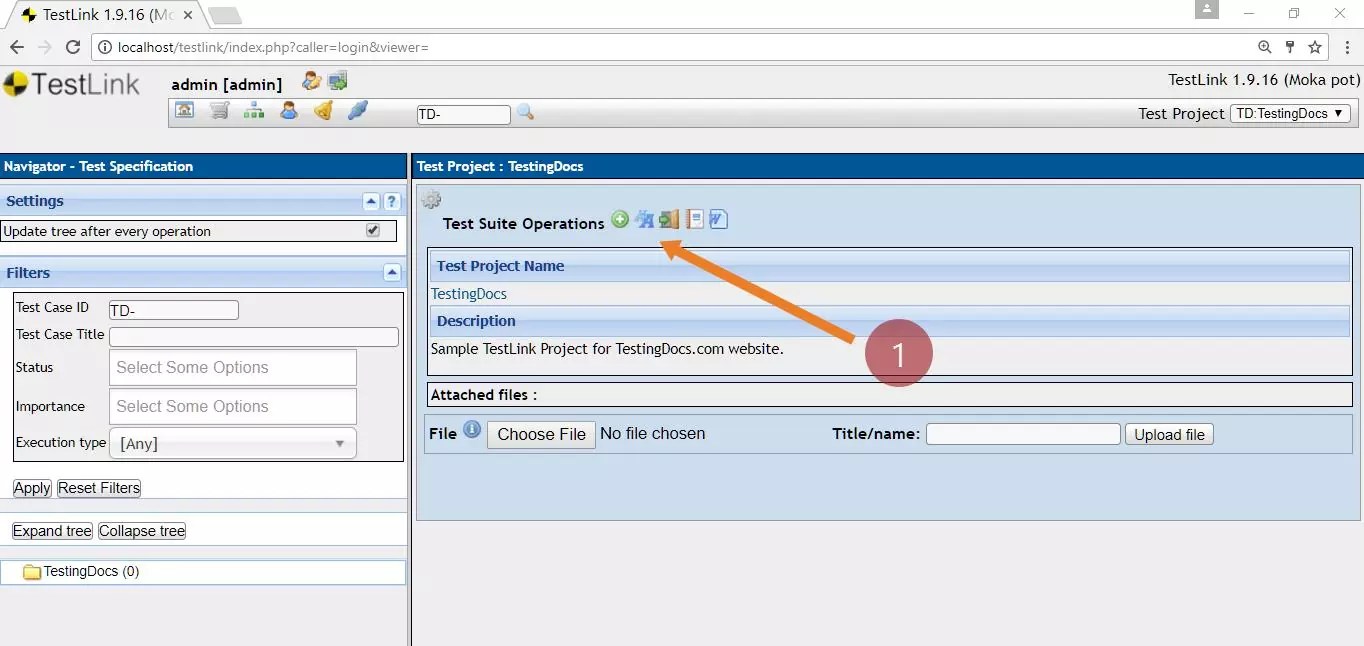Focus the top toolbar TD- search field
The width and height of the screenshot is (1364, 646).
[463, 114]
